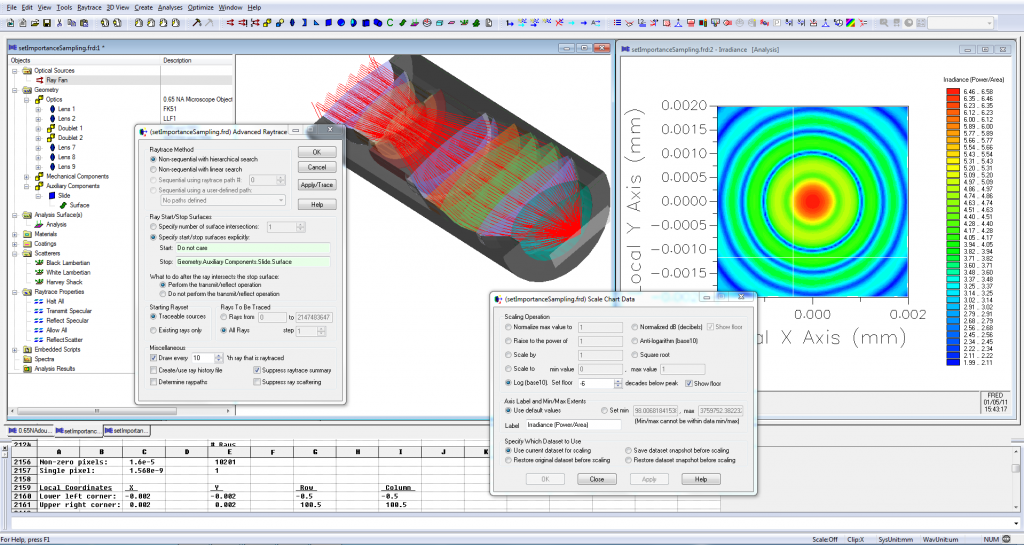Image resolution: width=1024 pixels, height=545 pixels.
Task: Click the axis Label text field
Action: point(574,424)
